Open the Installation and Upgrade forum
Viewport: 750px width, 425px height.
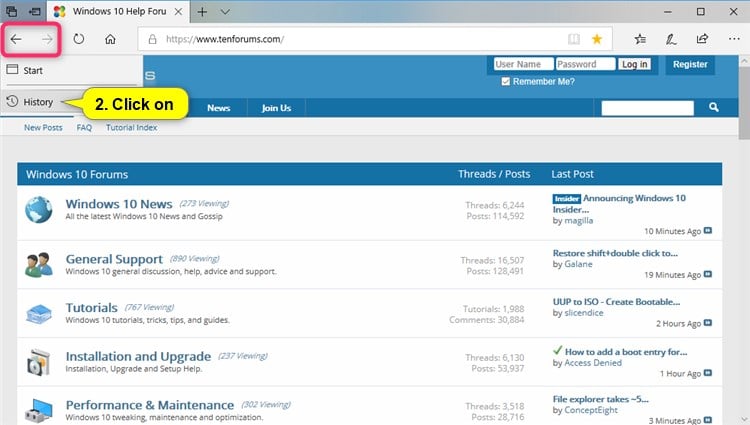138,356
